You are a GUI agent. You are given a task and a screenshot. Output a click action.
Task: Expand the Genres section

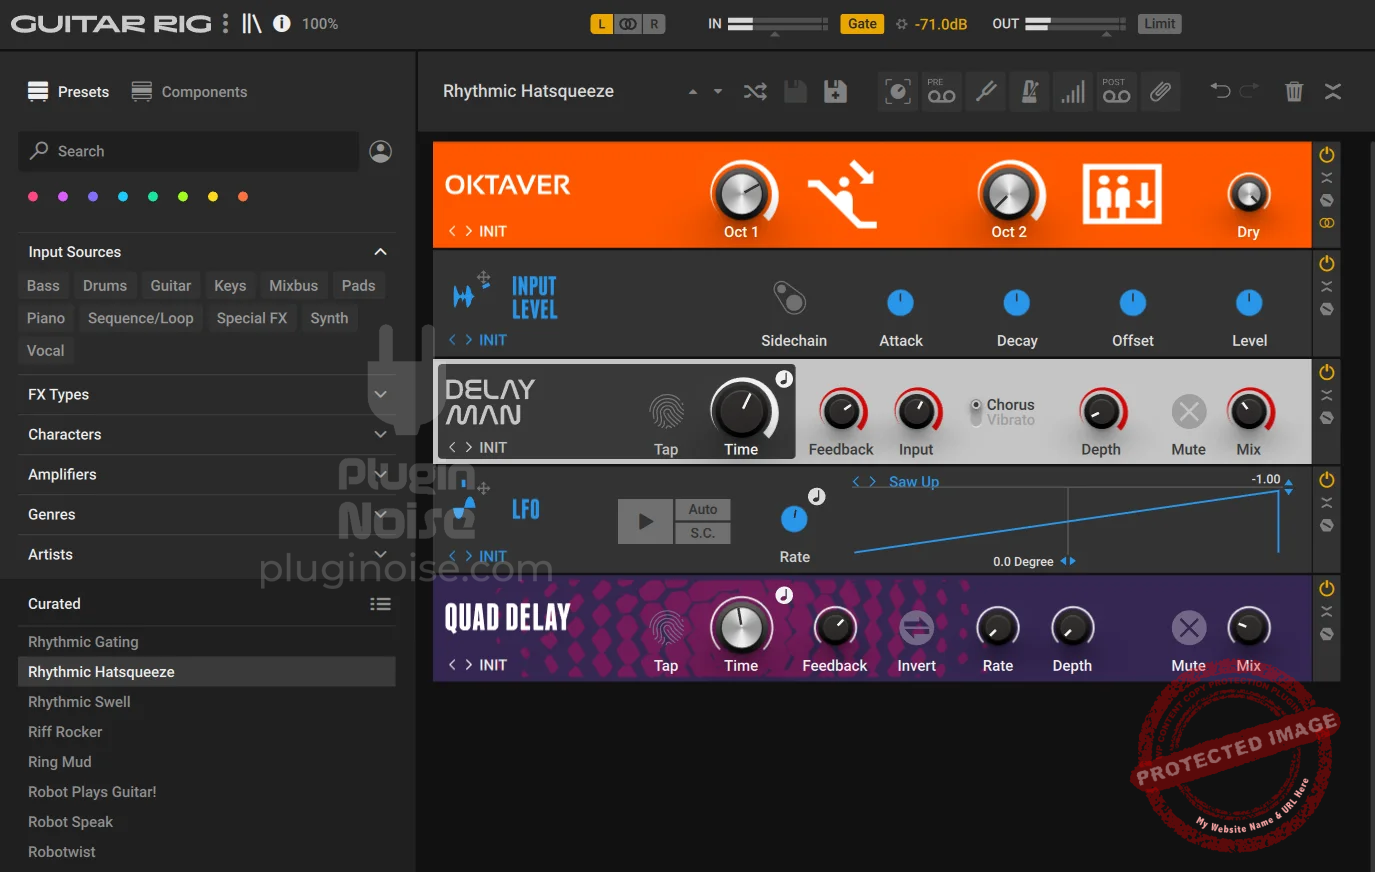tap(380, 515)
